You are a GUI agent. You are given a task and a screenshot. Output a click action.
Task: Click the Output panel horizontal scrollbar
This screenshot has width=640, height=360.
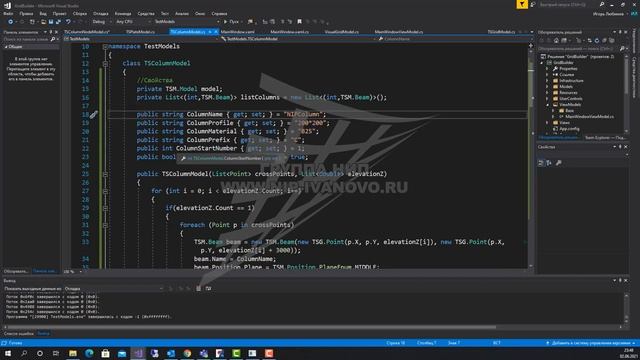click(252, 327)
